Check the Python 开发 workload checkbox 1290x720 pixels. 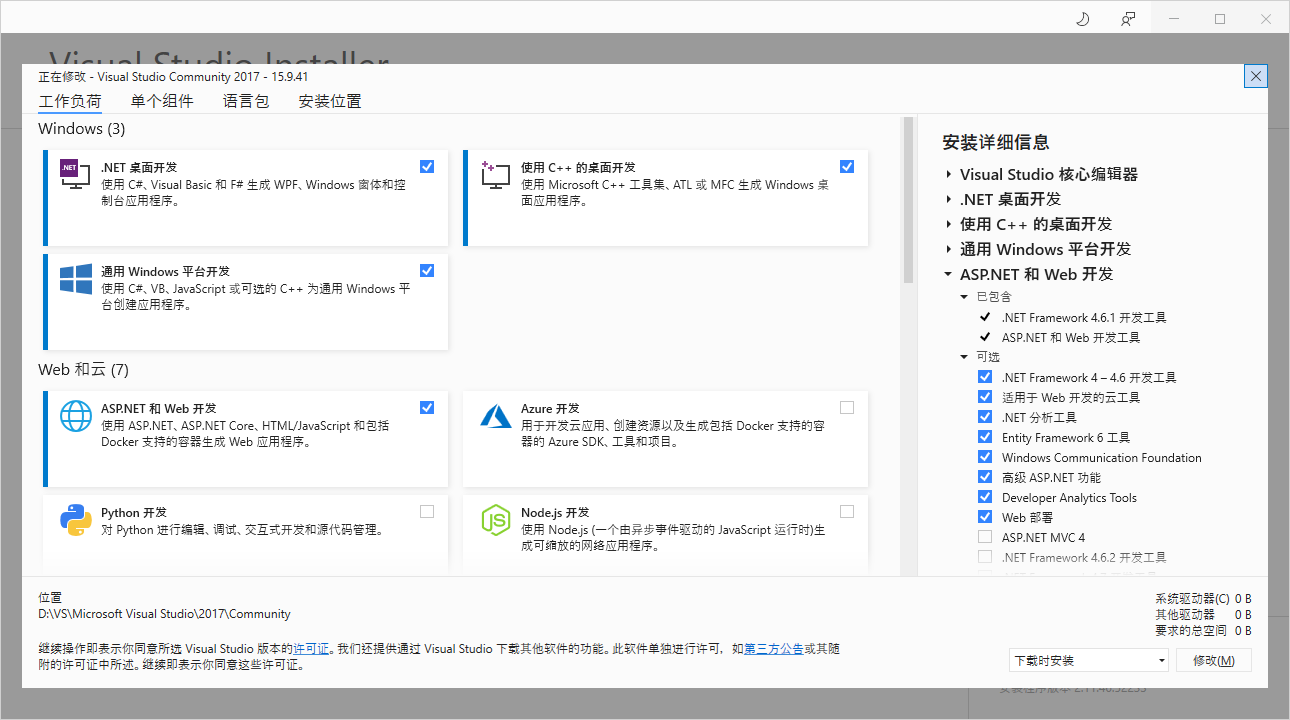[427, 512]
